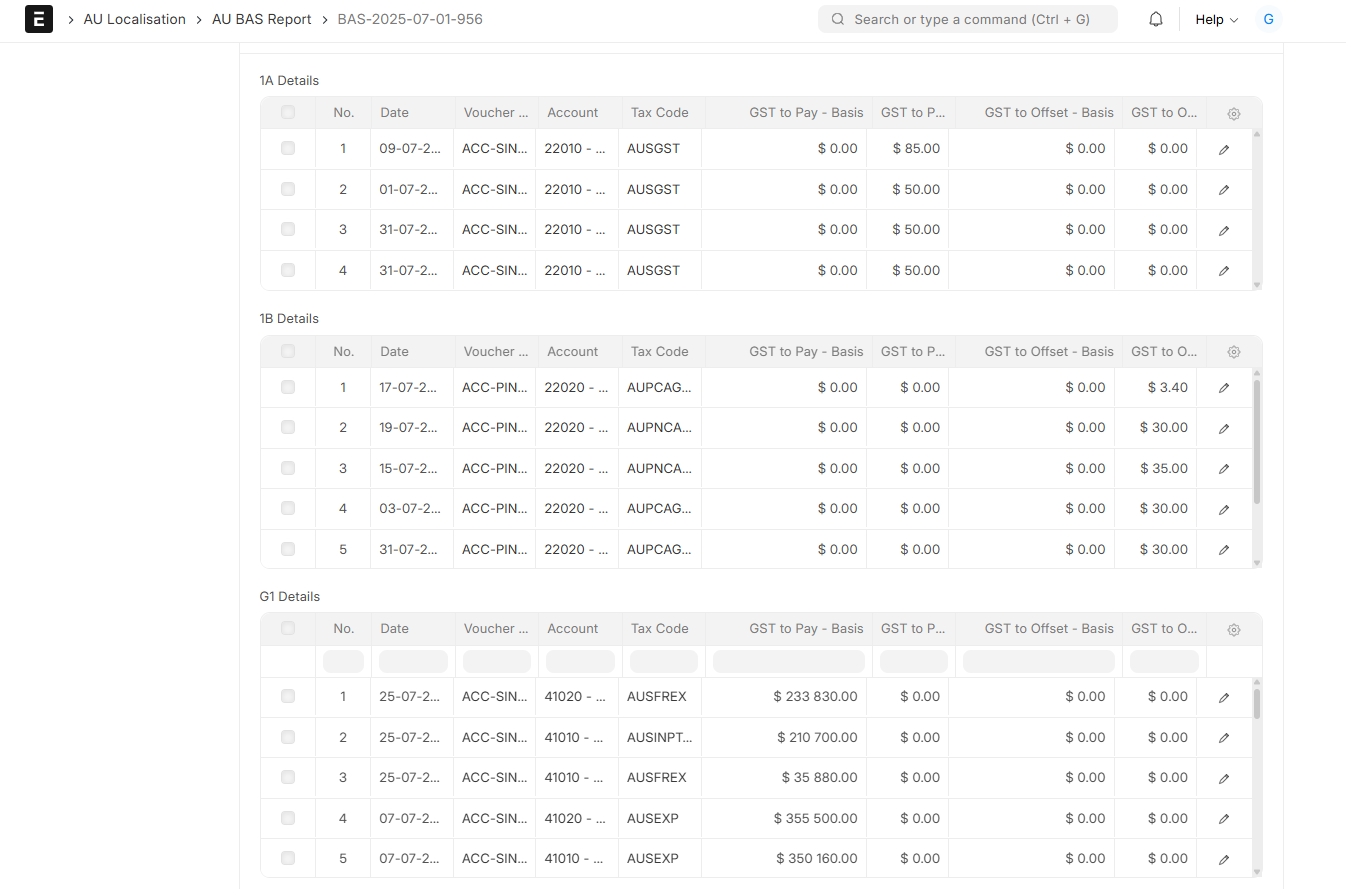Viewport: 1346px width, 889px height.
Task: Go to AU Localisation breadcrumb
Action: point(134,19)
